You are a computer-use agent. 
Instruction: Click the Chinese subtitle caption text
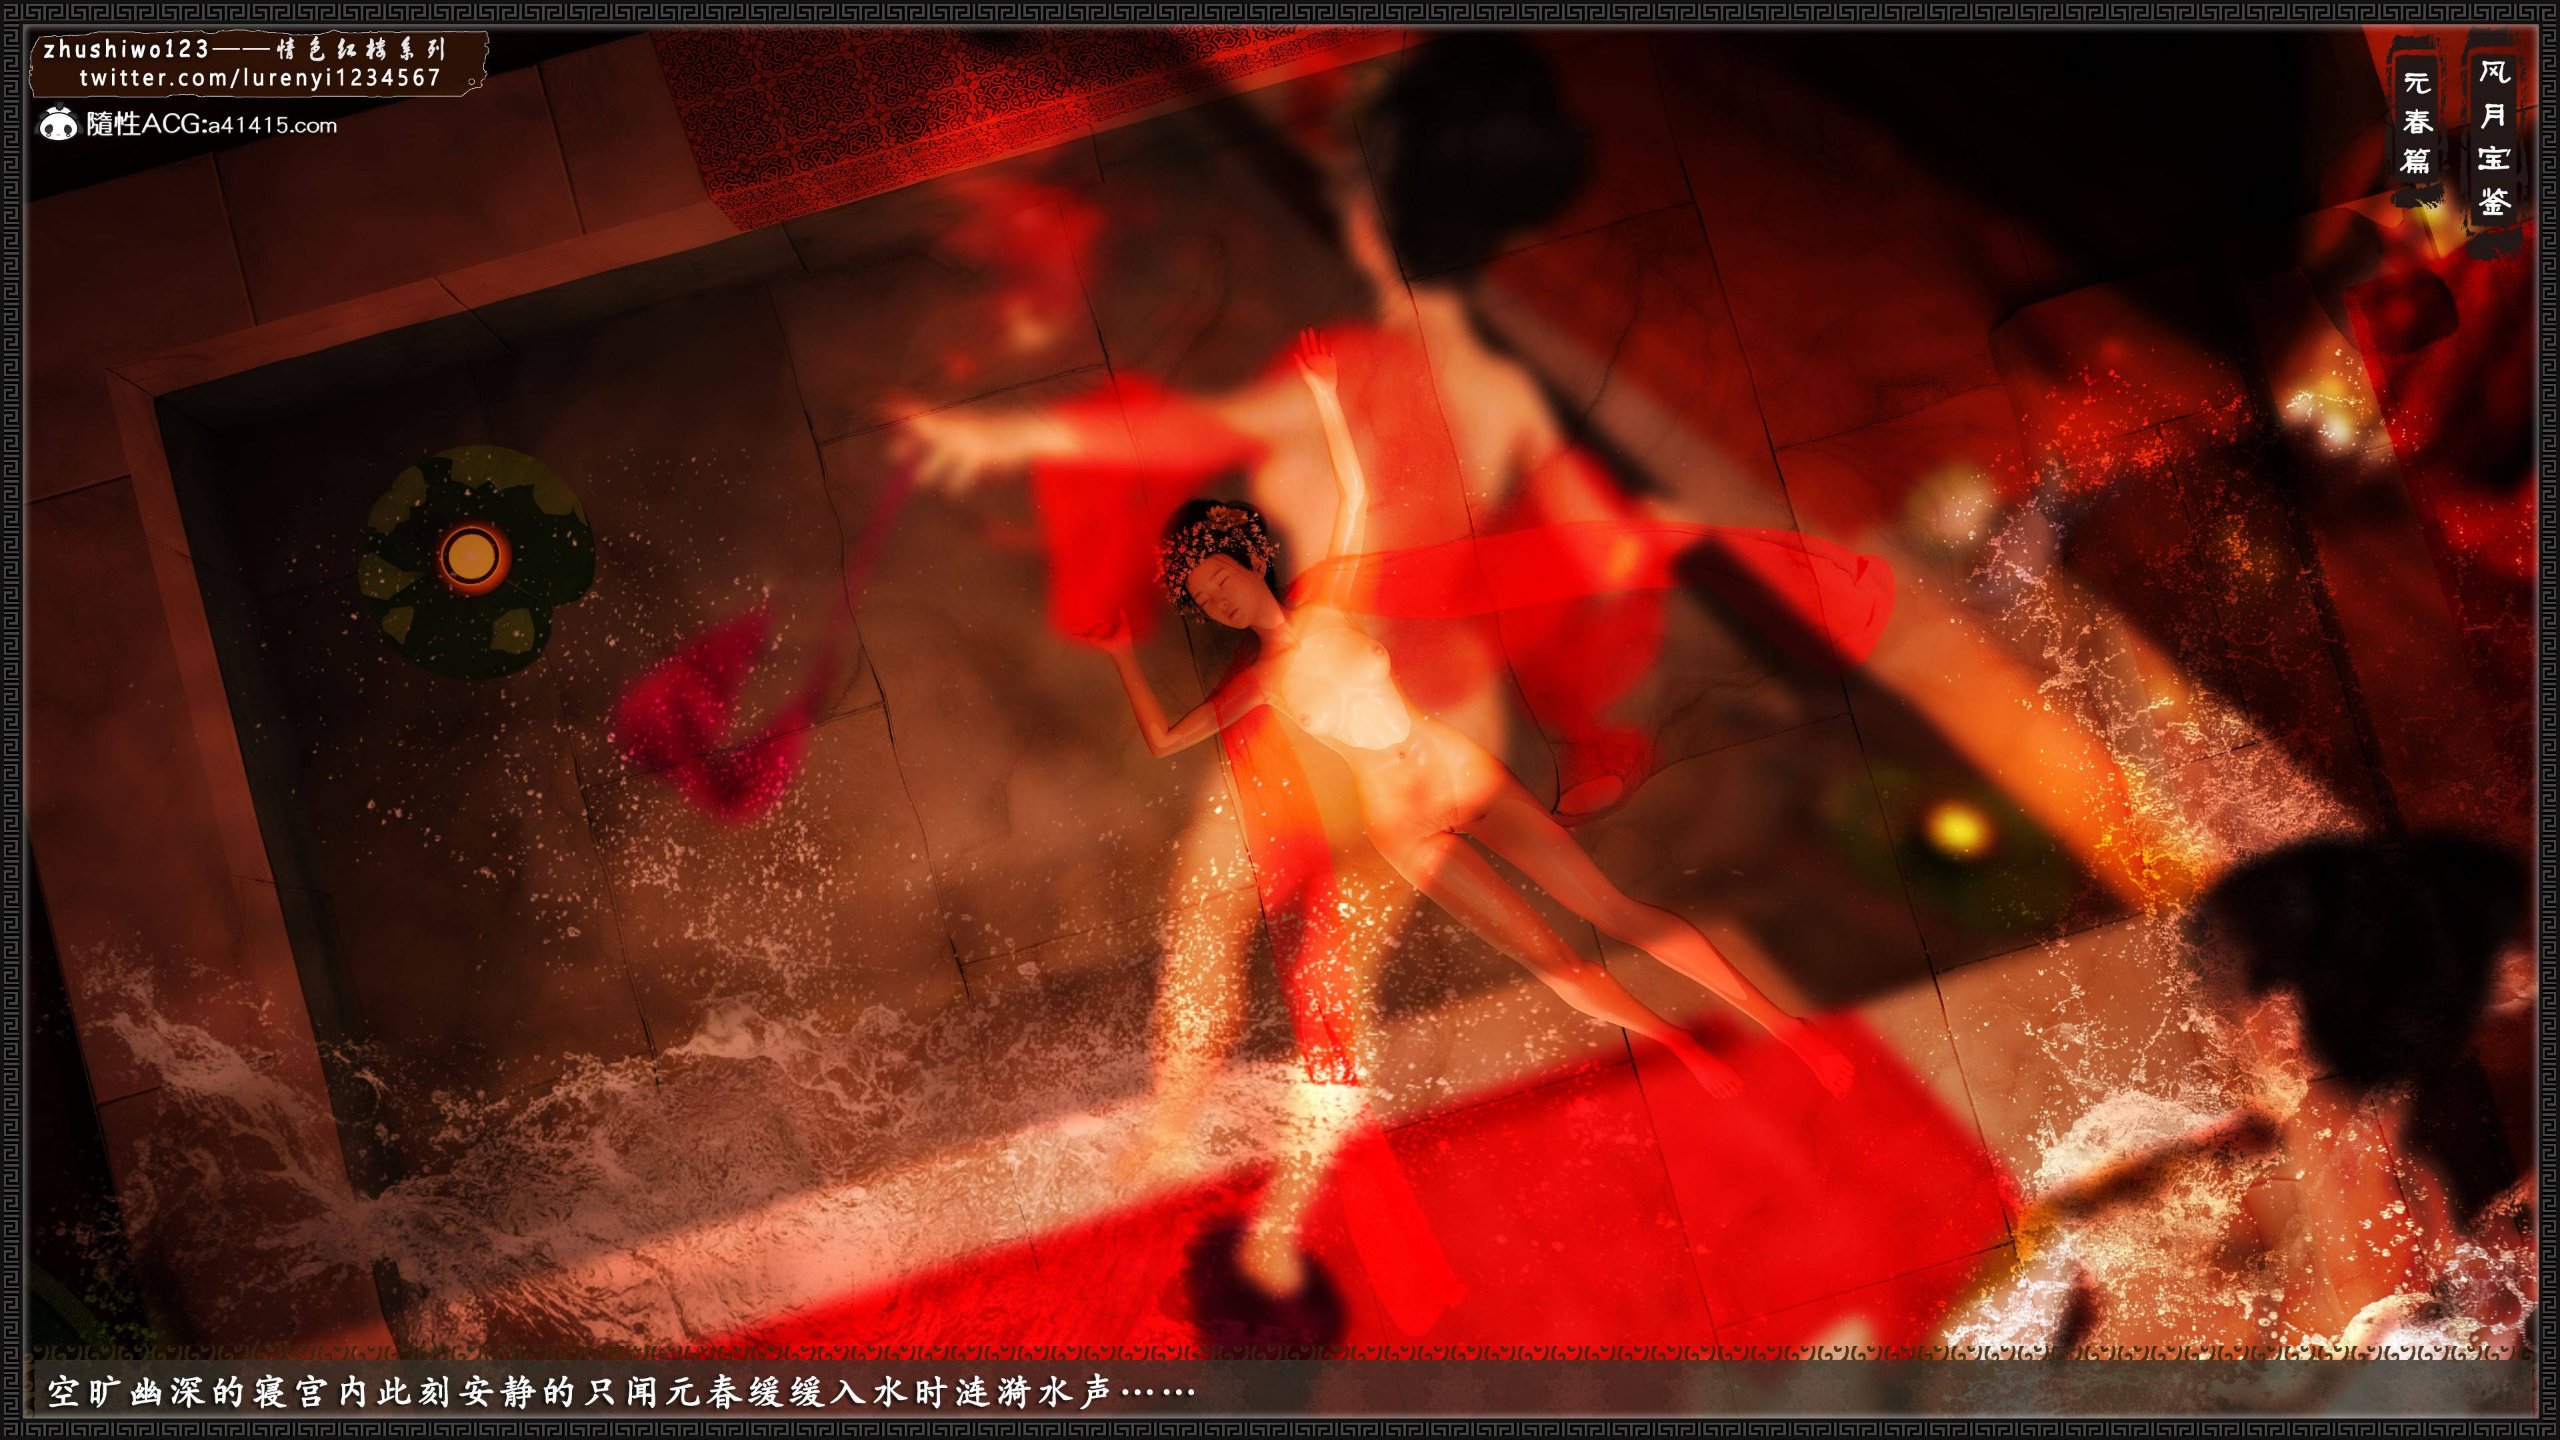click(x=620, y=1392)
